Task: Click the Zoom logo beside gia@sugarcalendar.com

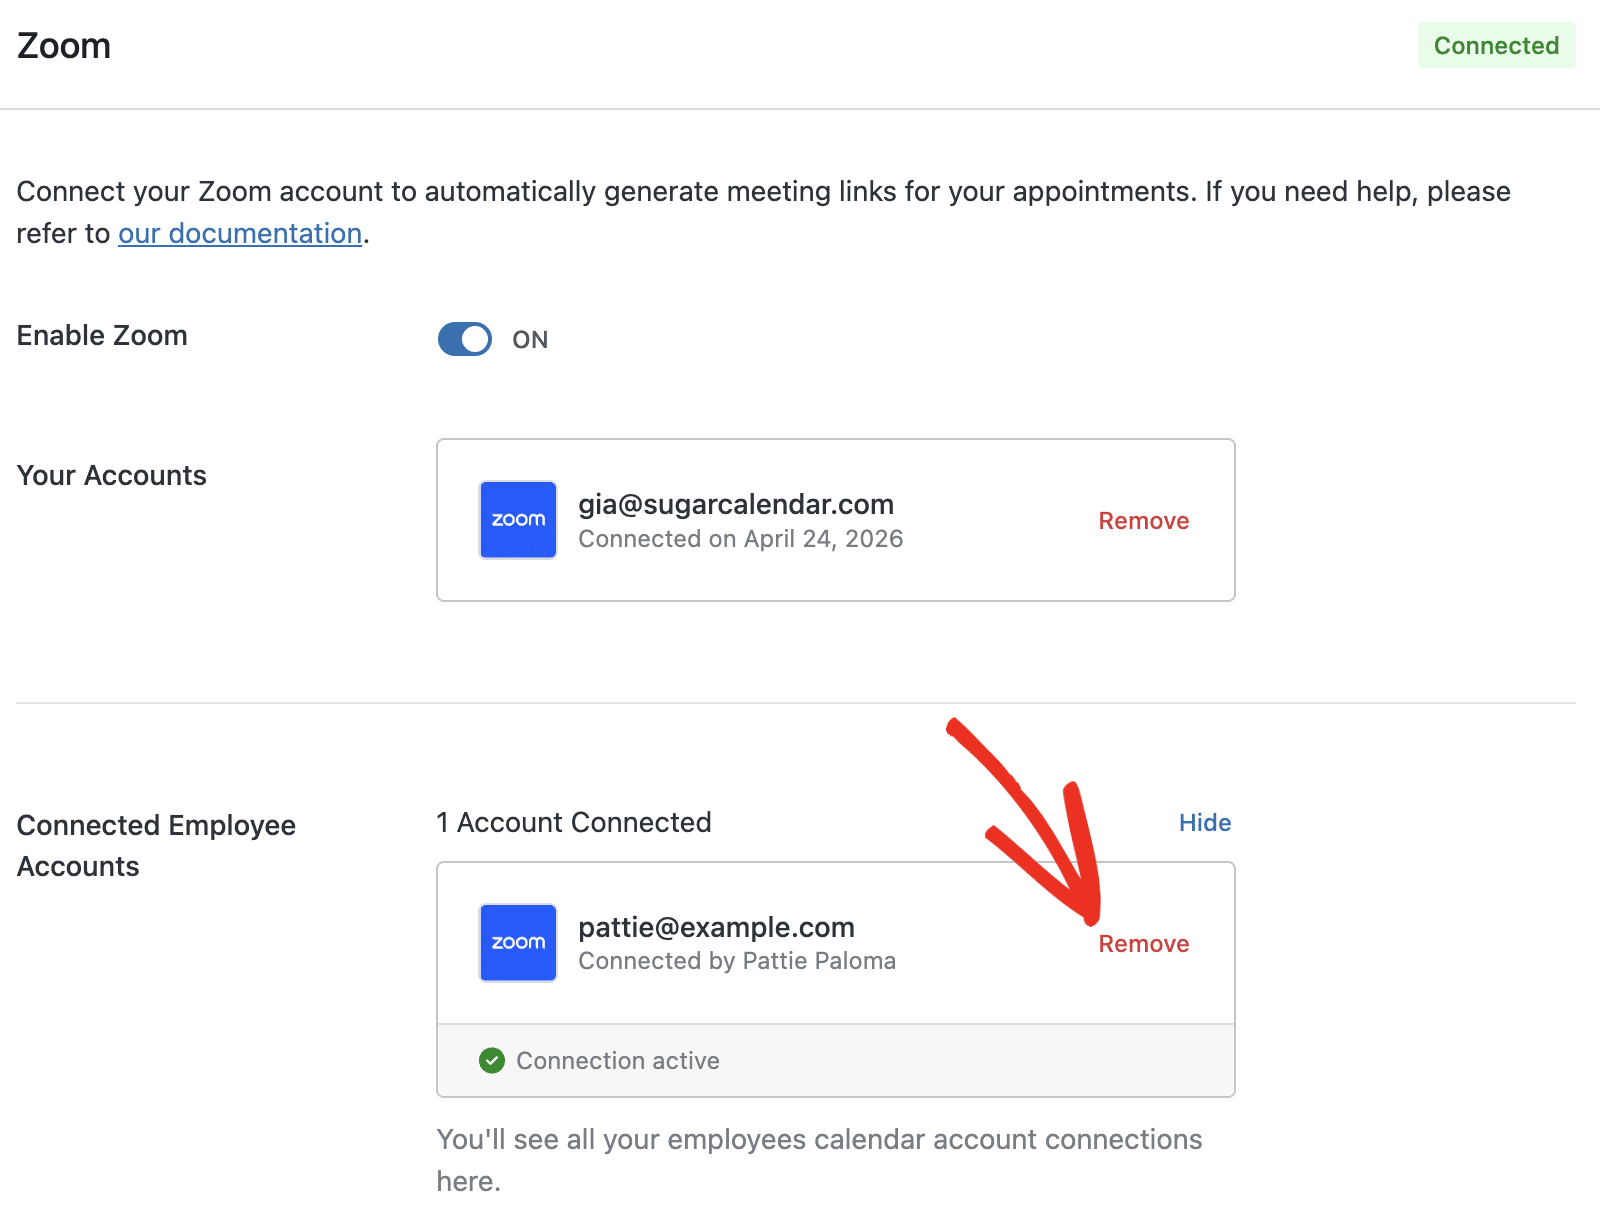Action: coord(518,520)
